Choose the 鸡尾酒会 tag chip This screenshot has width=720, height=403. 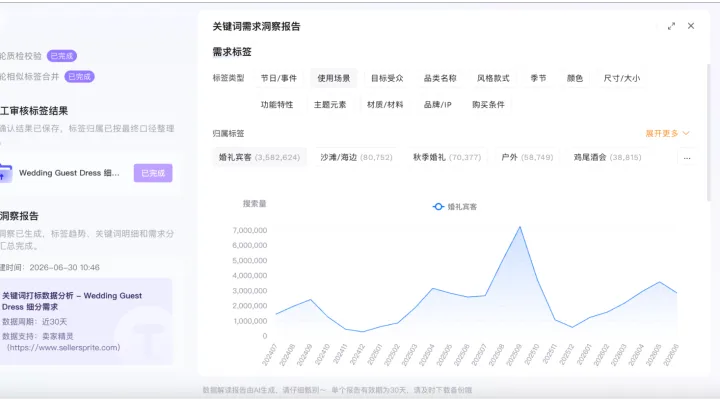[x=608, y=157]
